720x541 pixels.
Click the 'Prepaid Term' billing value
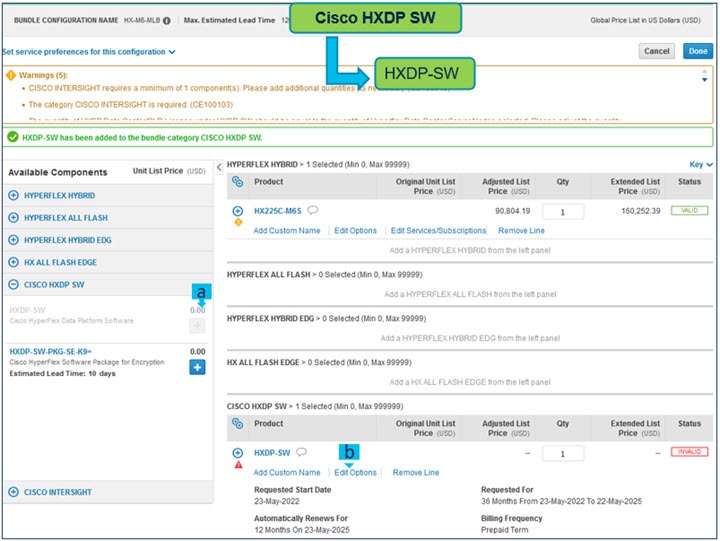(505, 530)
